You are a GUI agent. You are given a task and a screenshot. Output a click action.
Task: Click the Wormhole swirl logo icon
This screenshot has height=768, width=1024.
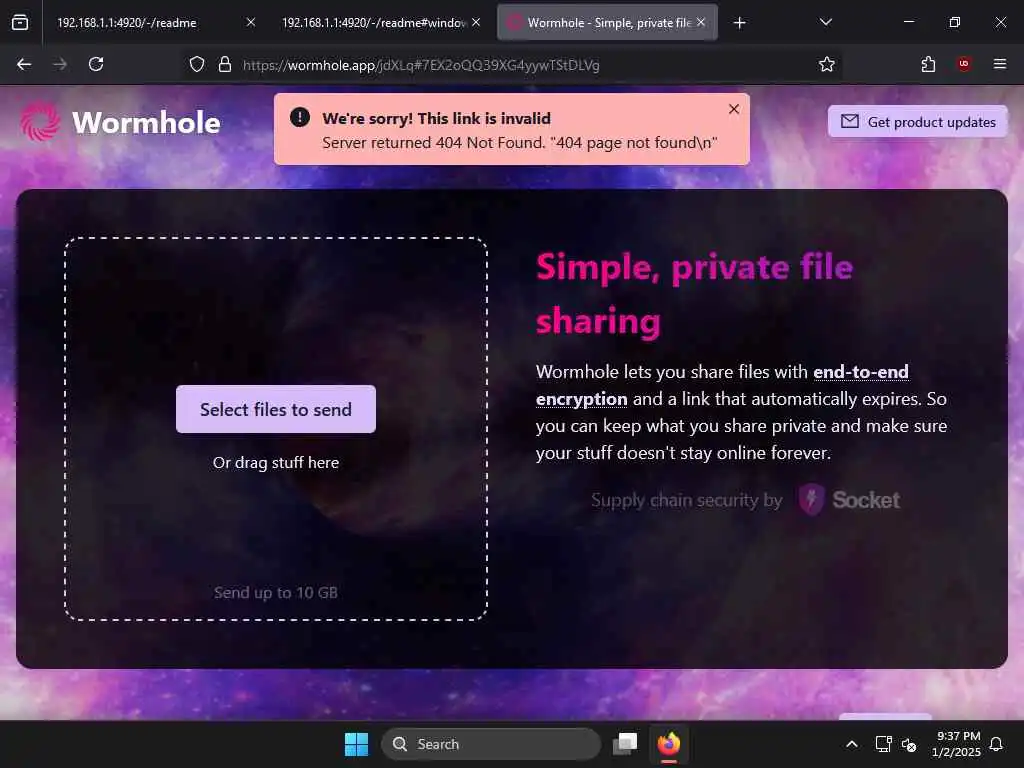pos(40,121)
